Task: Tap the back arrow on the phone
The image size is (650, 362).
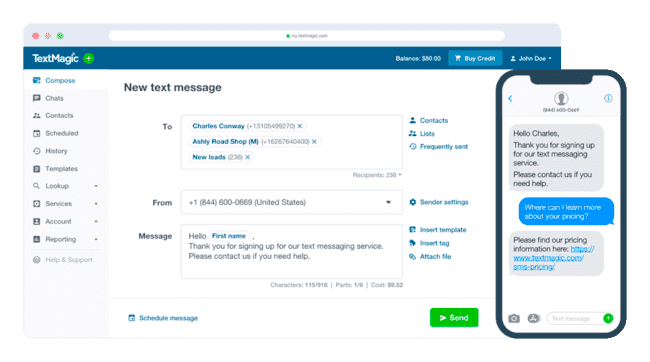Action: (510, 99)
